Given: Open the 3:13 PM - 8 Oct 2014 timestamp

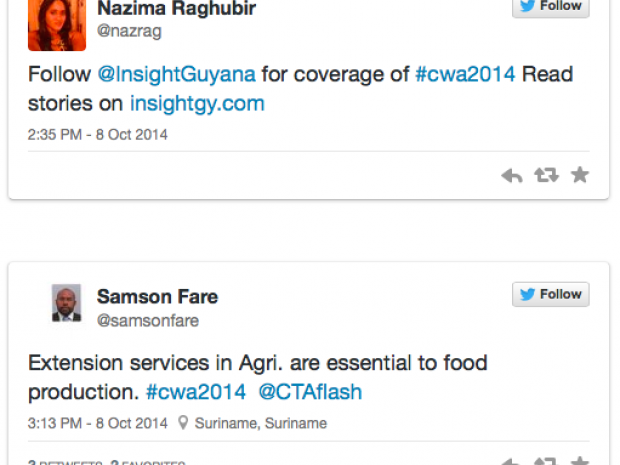Looking at the screenshot, I should pos(98,423).
